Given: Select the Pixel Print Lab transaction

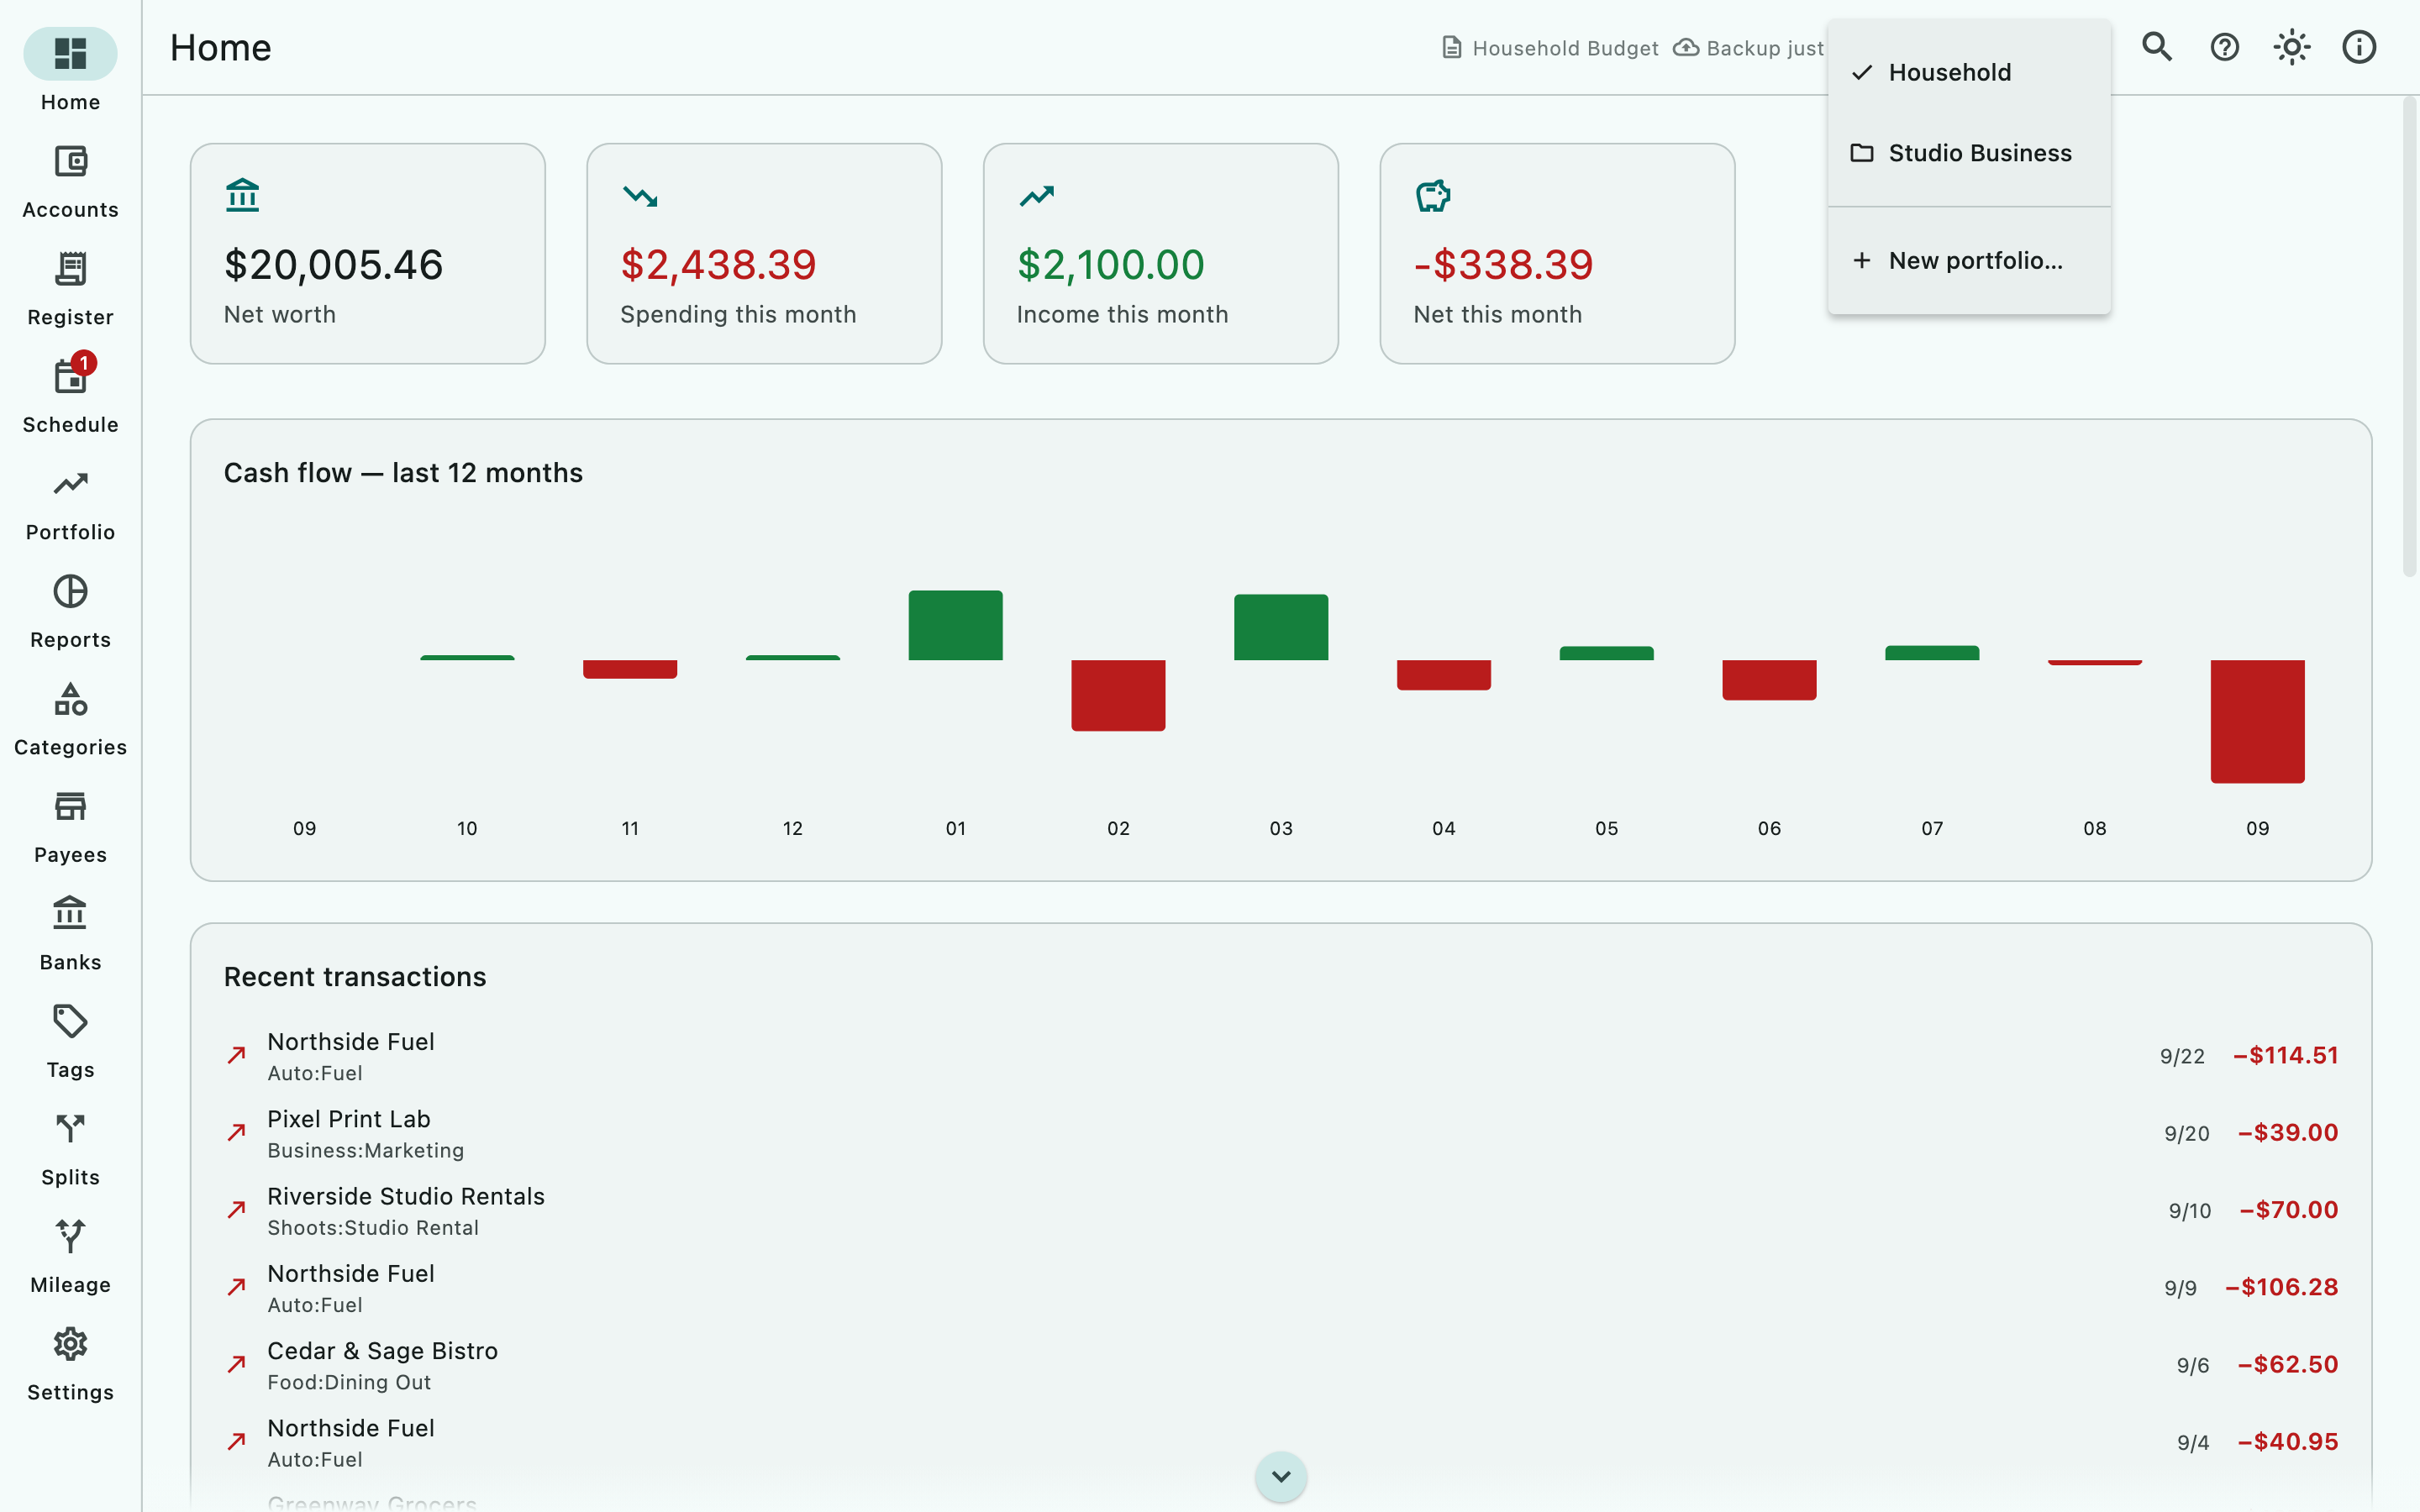Looking at the screenshot, I should [1281, 1134].
